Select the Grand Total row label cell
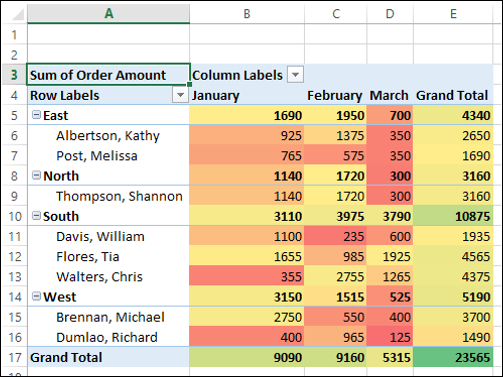Image resolution: width=503 pixels, height=377 pixels. click(x=109, y=357)
